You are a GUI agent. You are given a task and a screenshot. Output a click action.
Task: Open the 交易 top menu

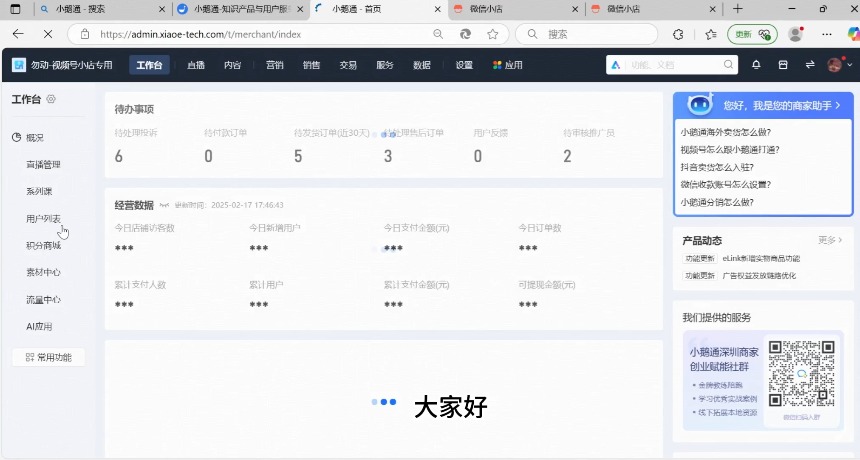pos(348,65)
